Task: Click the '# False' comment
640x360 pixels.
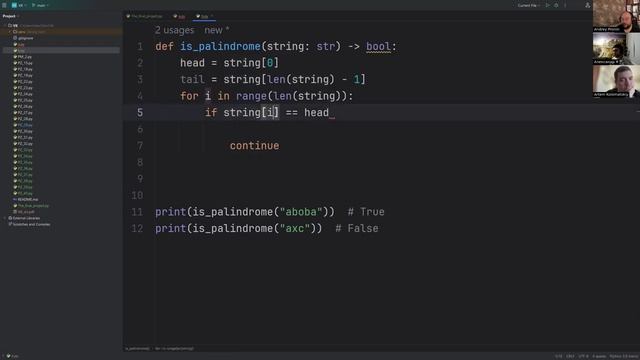Action: 357,229
